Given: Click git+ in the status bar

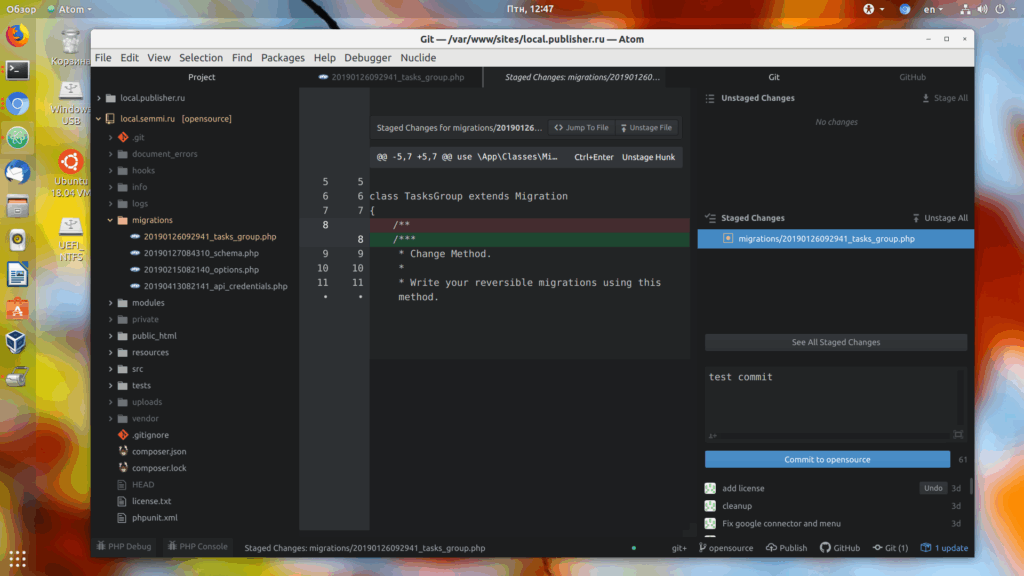Looking at the screenshot, I should pyautogui.click(x=679, y=548).
